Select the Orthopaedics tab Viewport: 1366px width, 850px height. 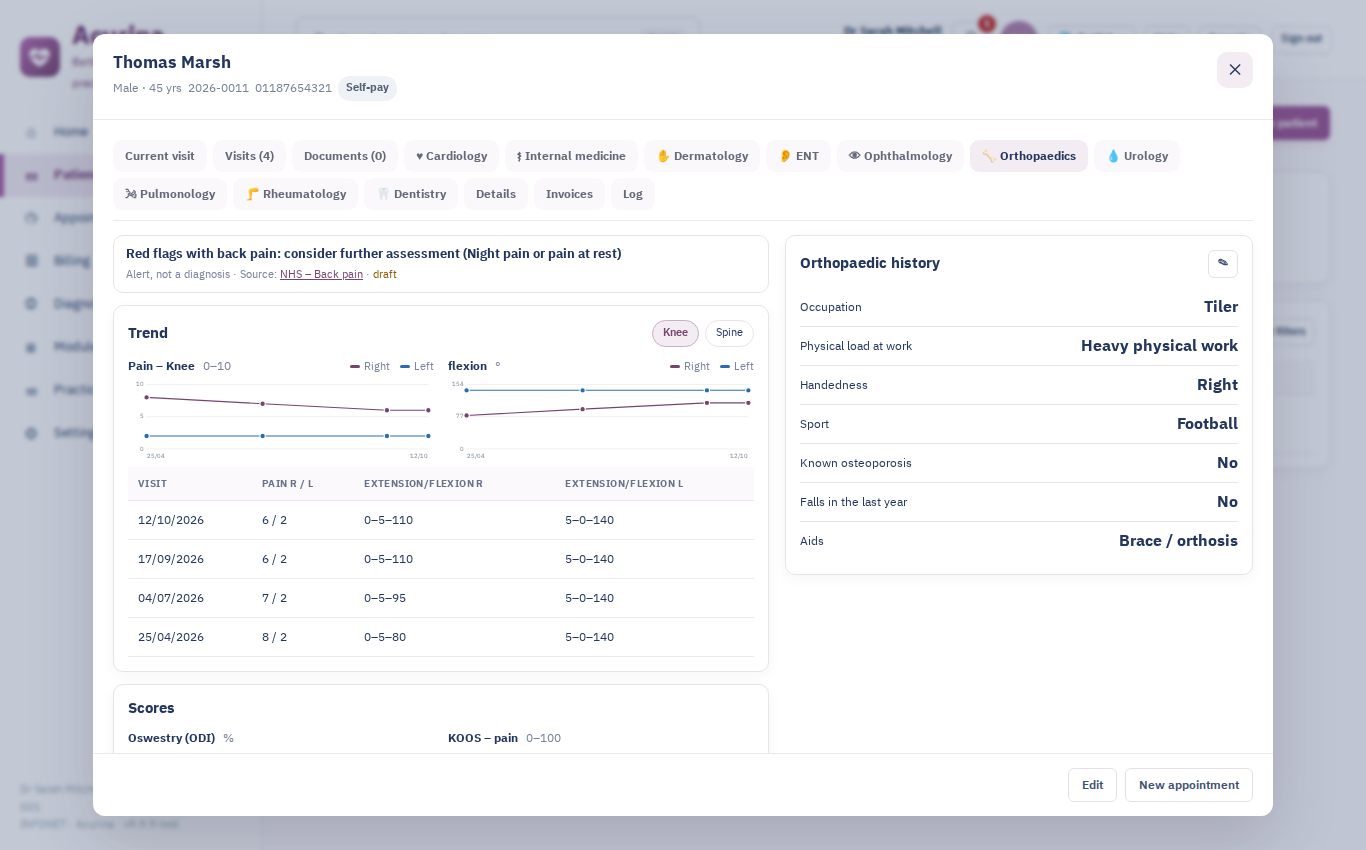[x=1029, y=156]
